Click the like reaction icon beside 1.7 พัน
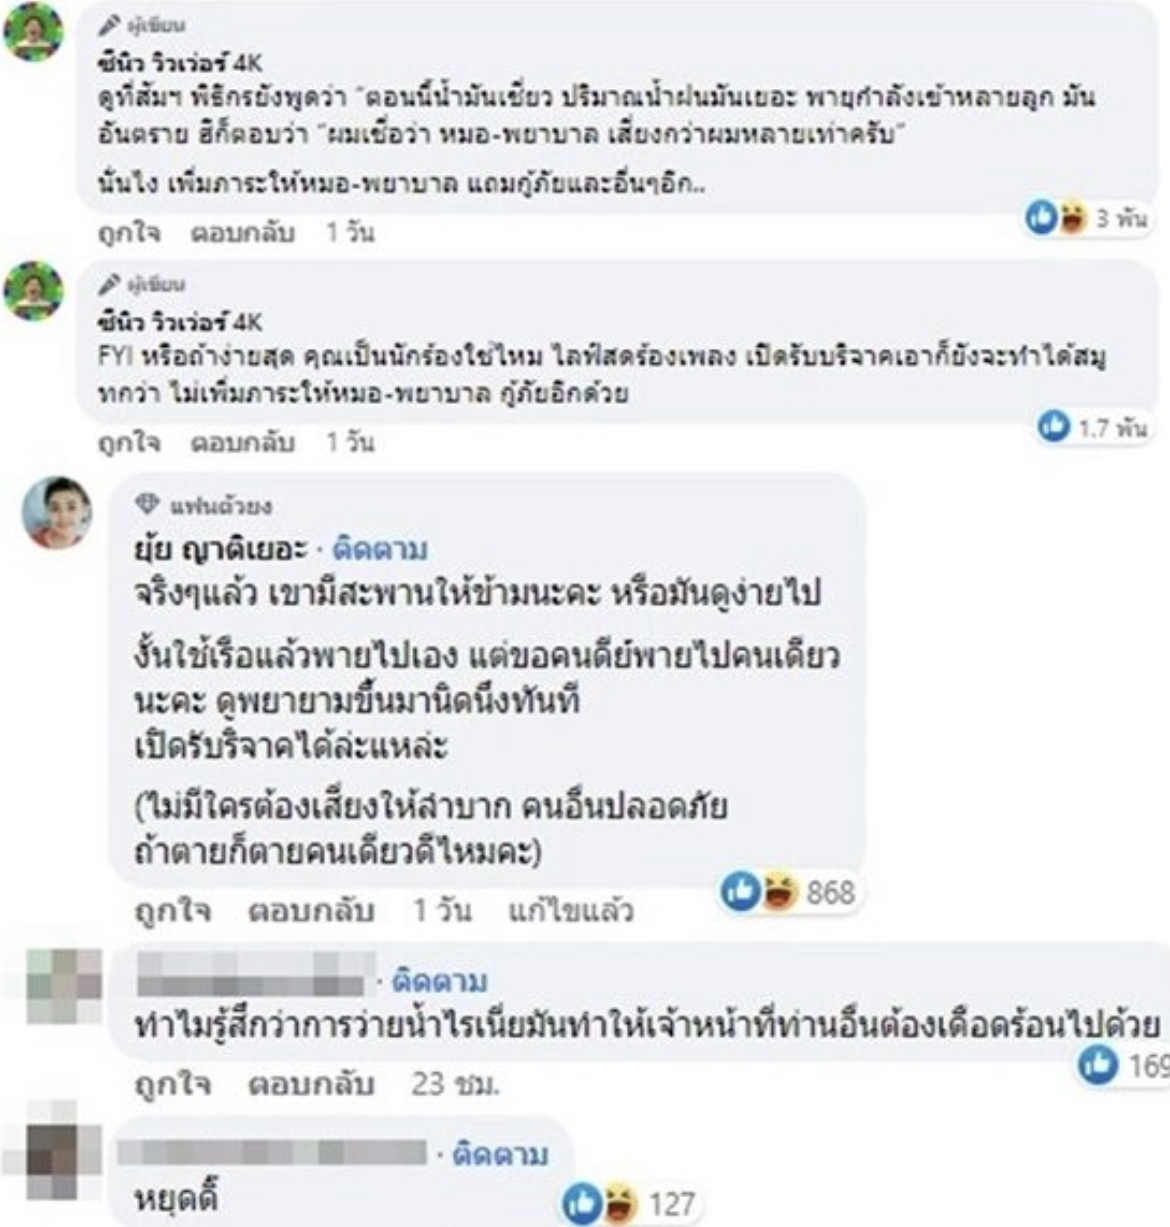The image size is (1170, 1227). pos(1053,427)
